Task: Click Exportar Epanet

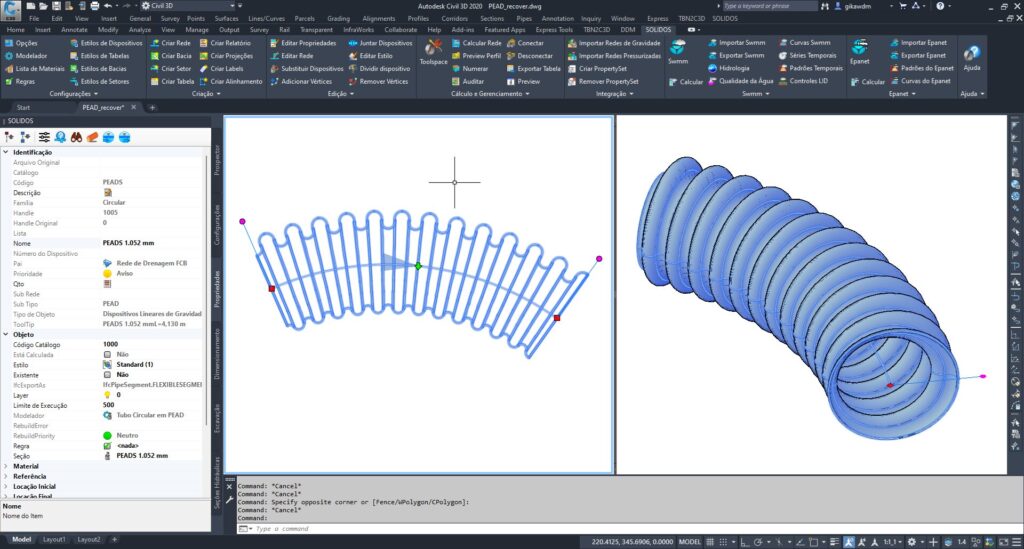Action: click(x=918, y=56)
